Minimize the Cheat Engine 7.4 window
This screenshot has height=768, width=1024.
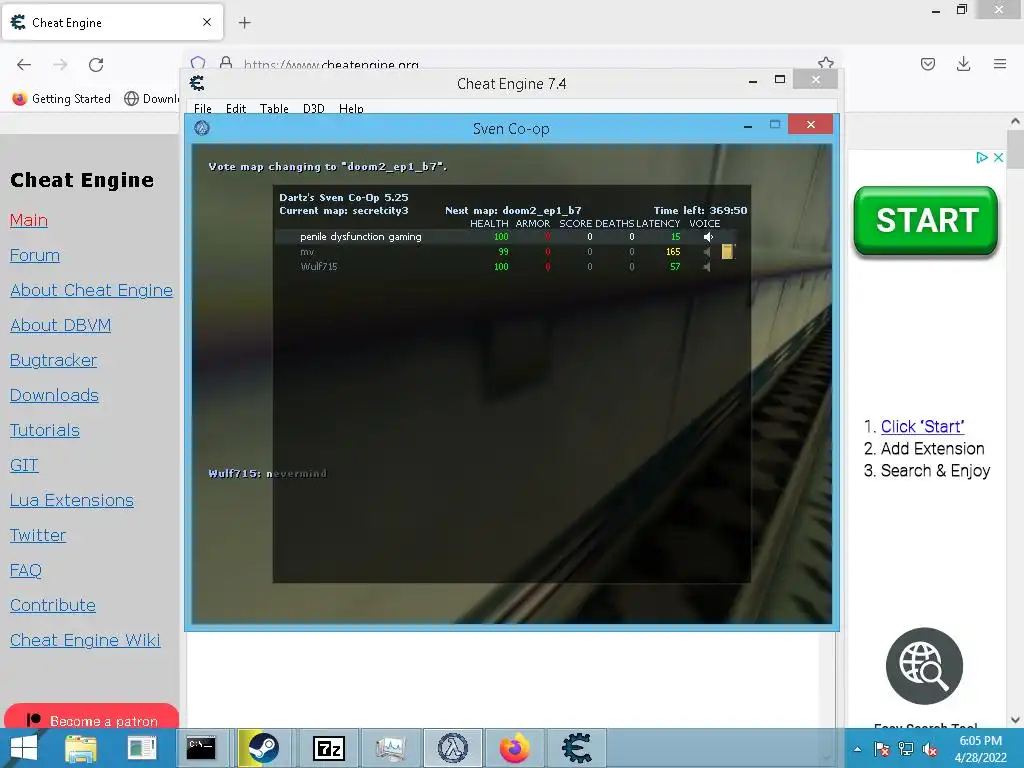(752, 81)
